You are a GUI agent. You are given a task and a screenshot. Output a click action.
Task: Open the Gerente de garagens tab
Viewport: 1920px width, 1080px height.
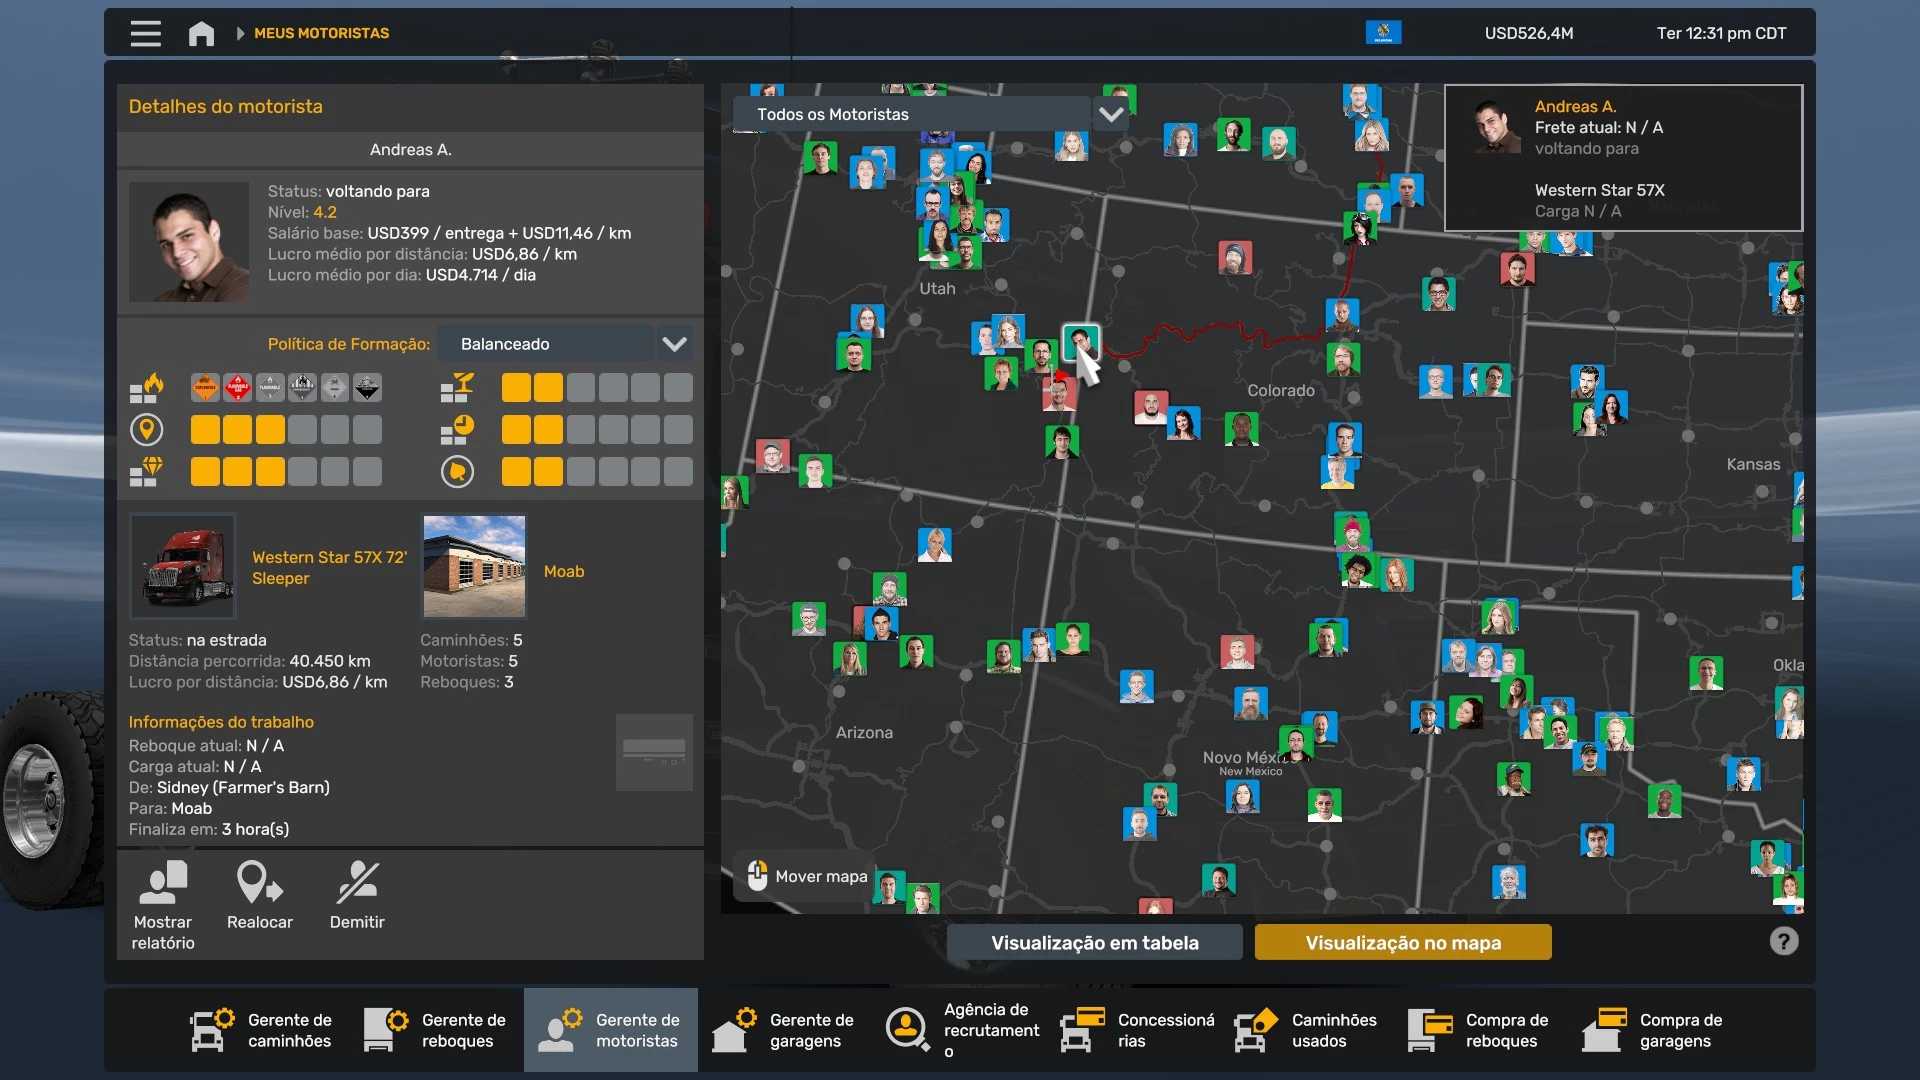784,1030
